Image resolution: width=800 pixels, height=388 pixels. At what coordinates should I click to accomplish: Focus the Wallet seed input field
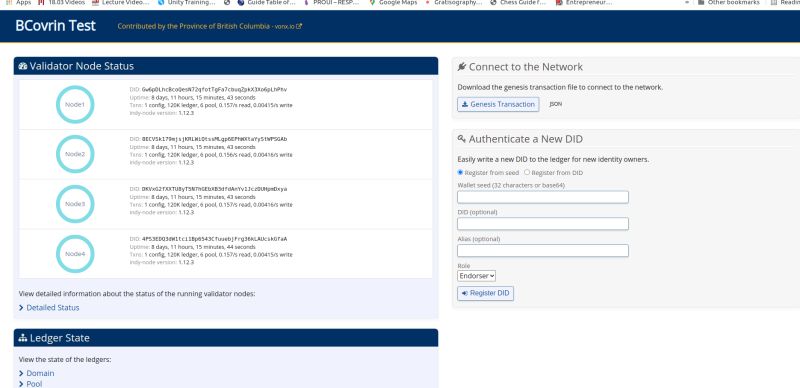[543, 197]
